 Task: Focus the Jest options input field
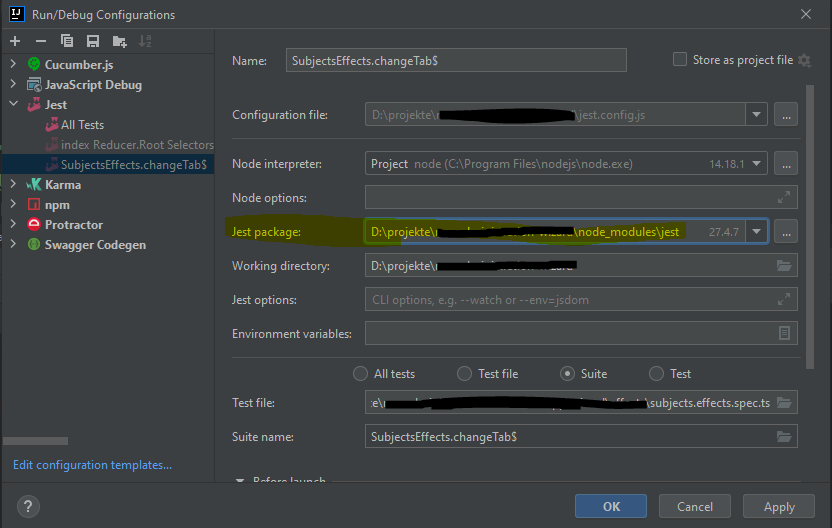click(581, 299)
